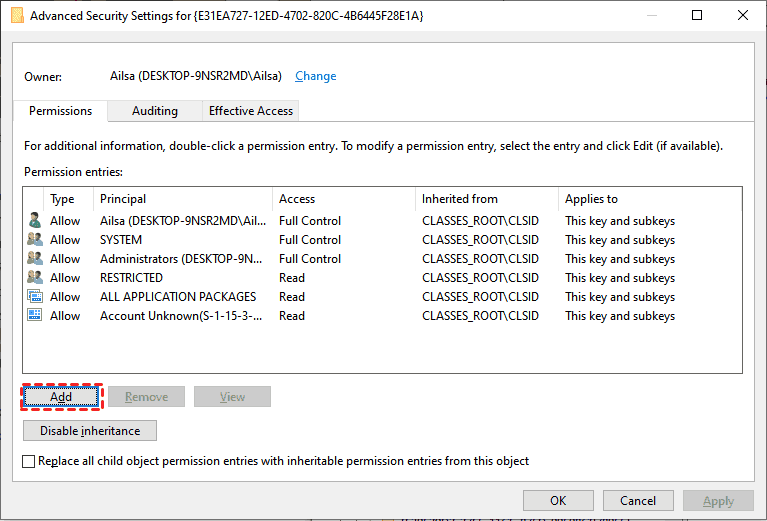
Task: Select the Permissions tab
Action: [61, 111]
